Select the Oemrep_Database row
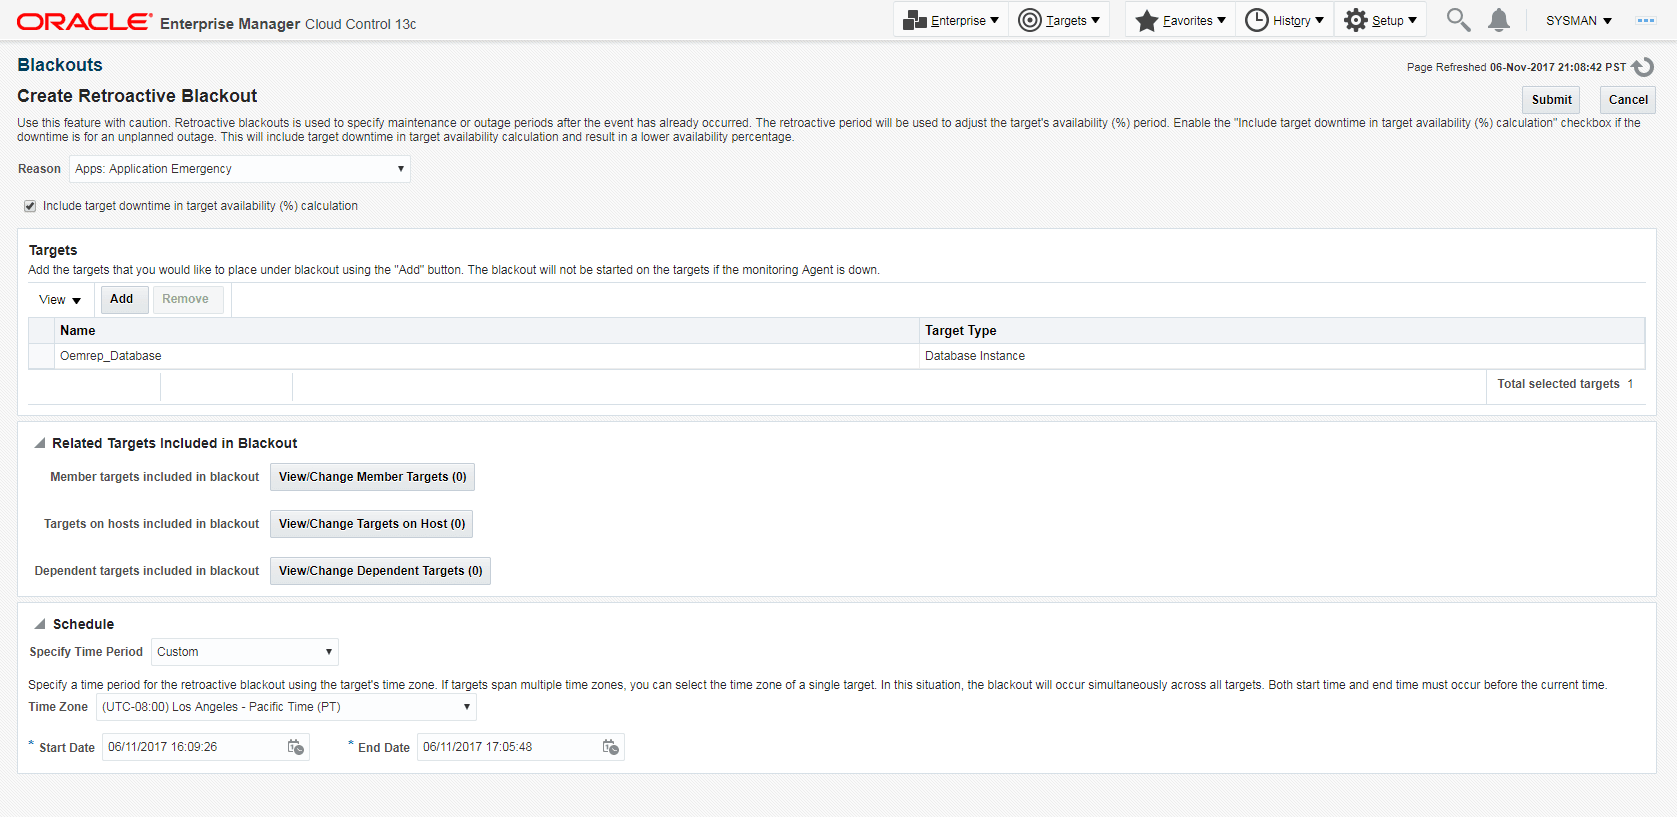 coord(837,356)
